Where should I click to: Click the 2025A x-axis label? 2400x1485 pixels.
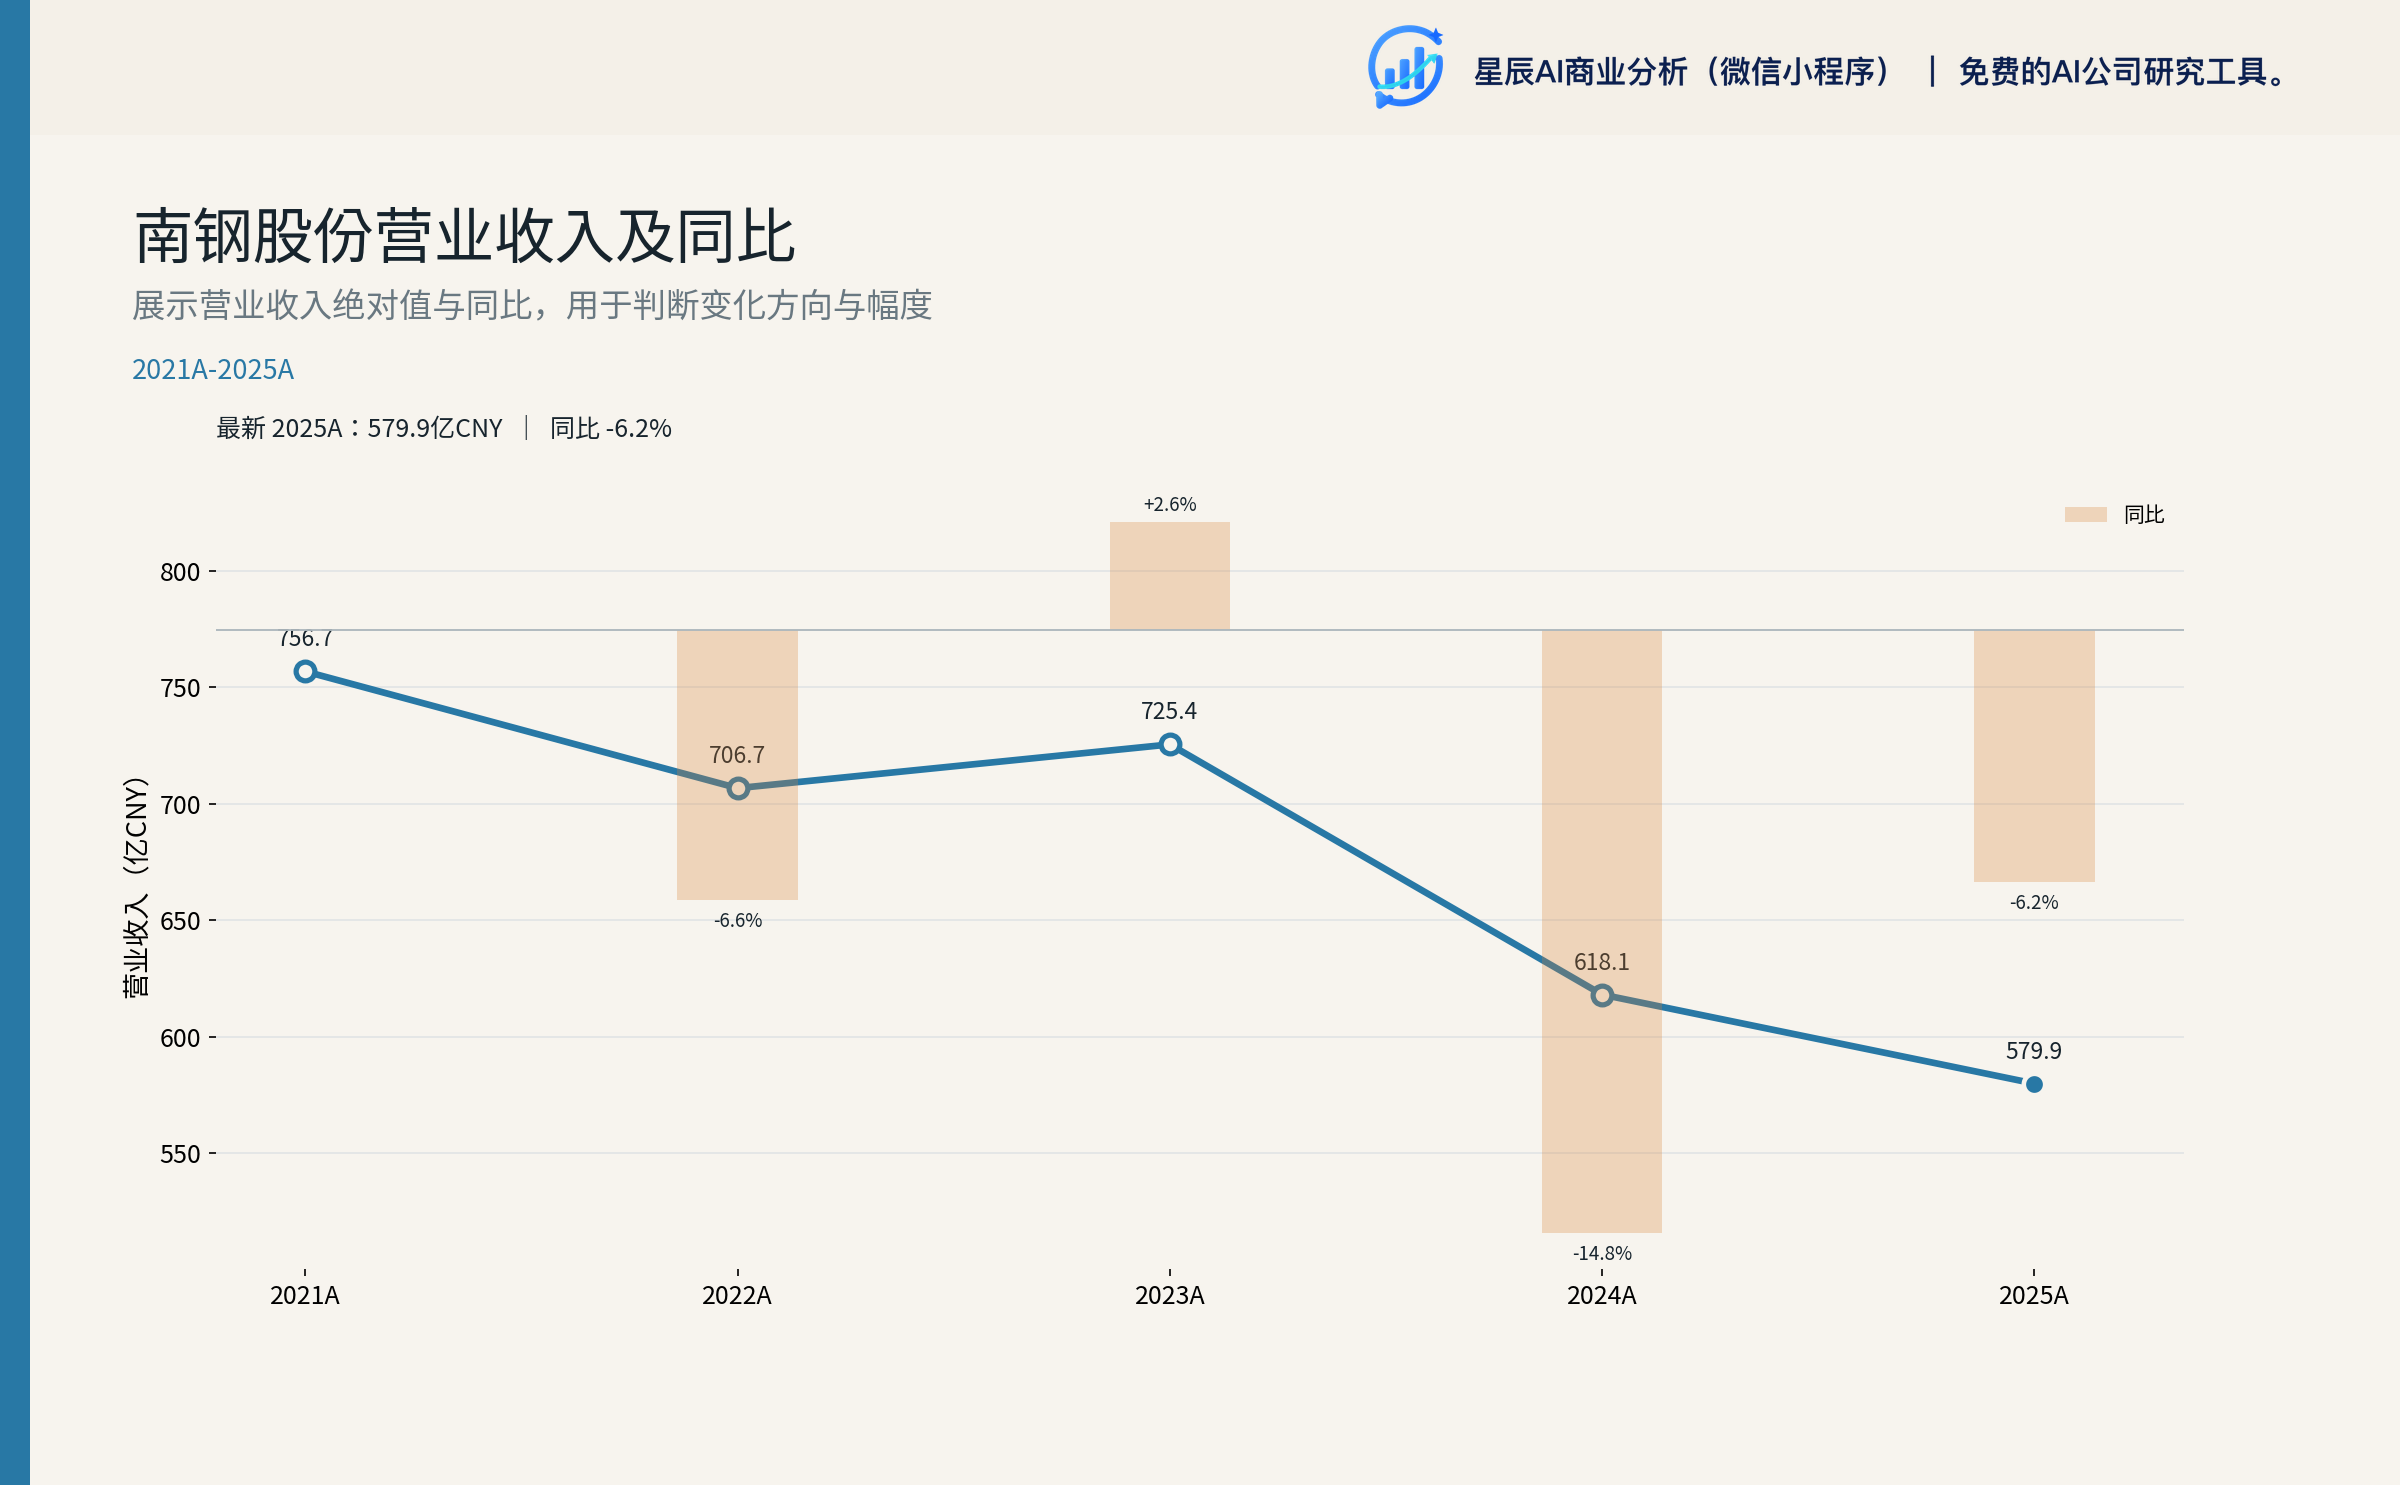(x=2034, y=1296)
